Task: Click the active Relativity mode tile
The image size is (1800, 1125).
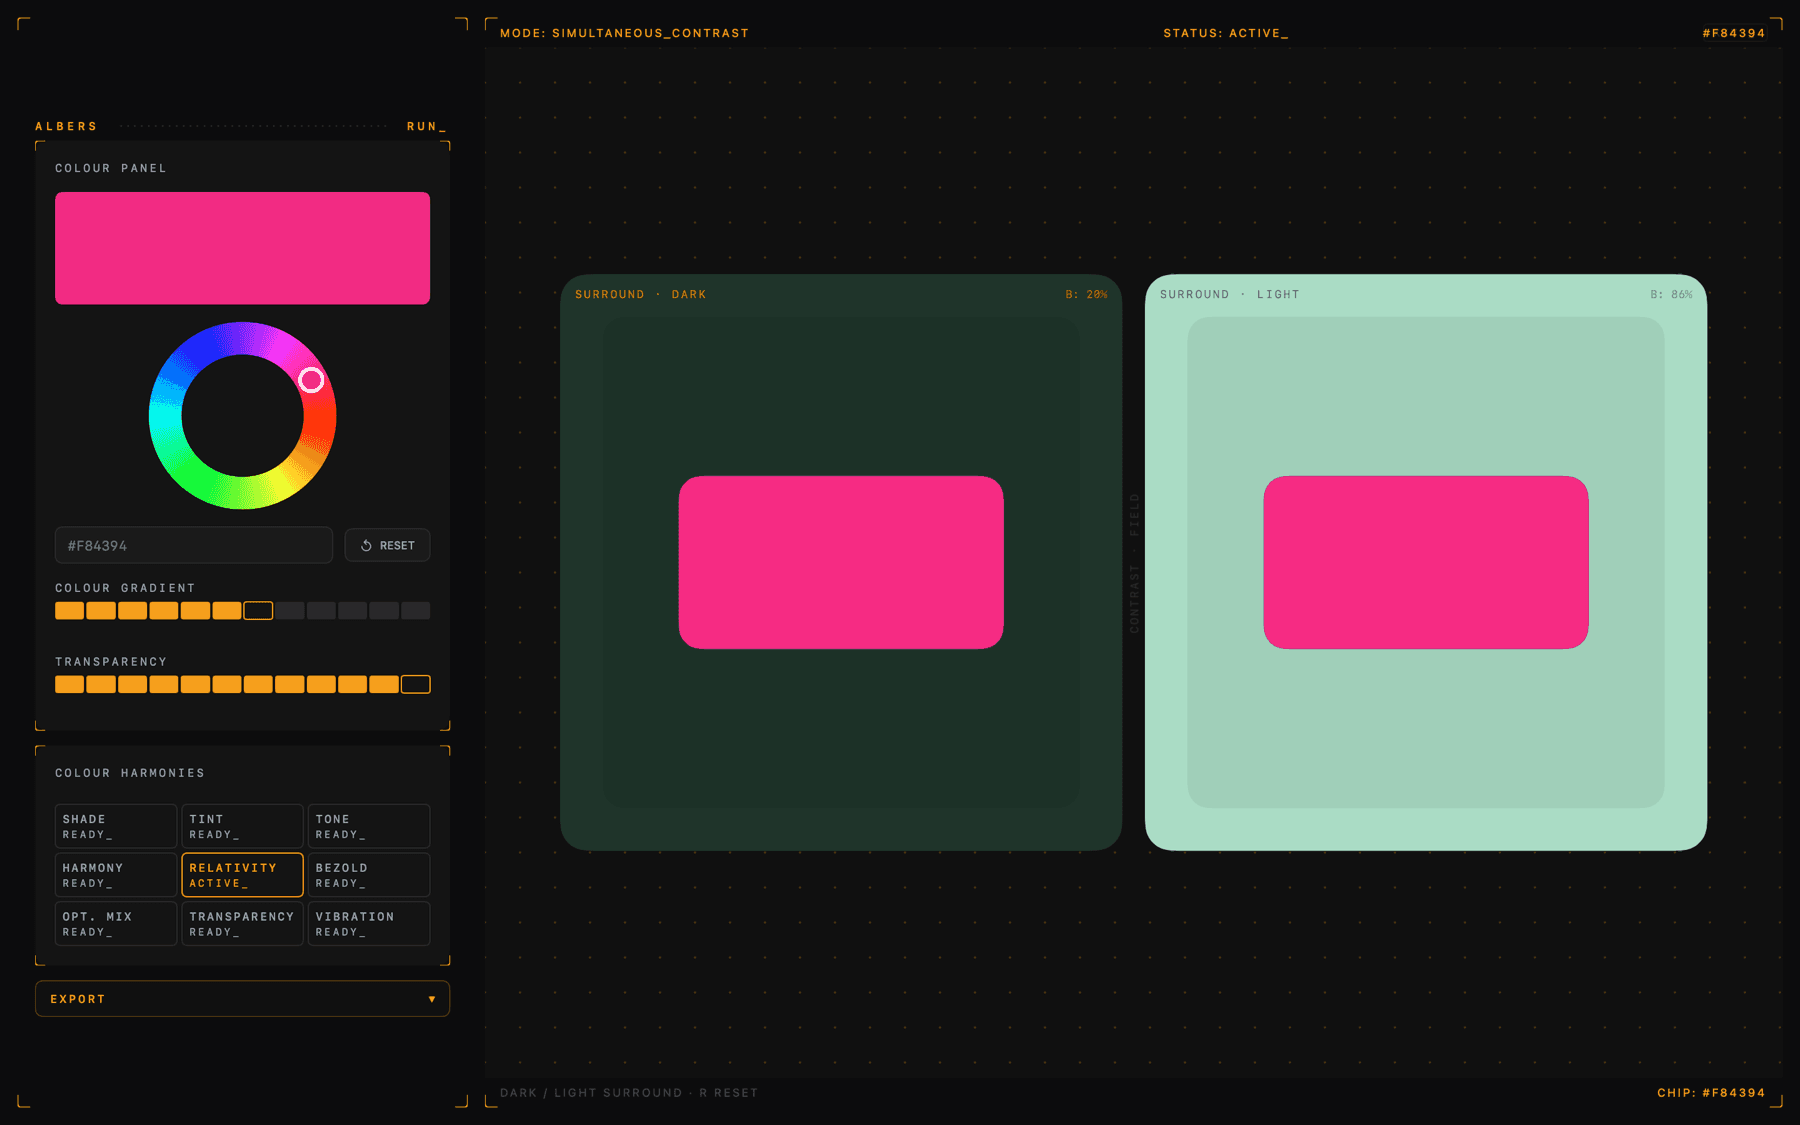Action: (x=242, y=875)
